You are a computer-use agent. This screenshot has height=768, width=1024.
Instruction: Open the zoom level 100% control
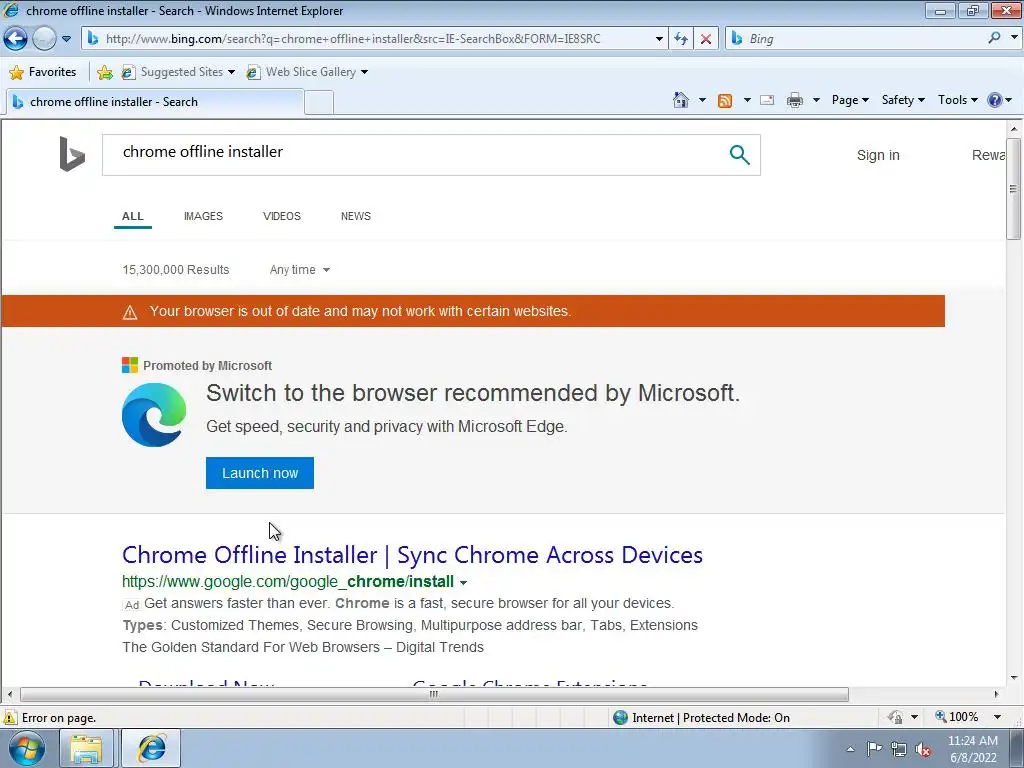[x=958, y=717]
